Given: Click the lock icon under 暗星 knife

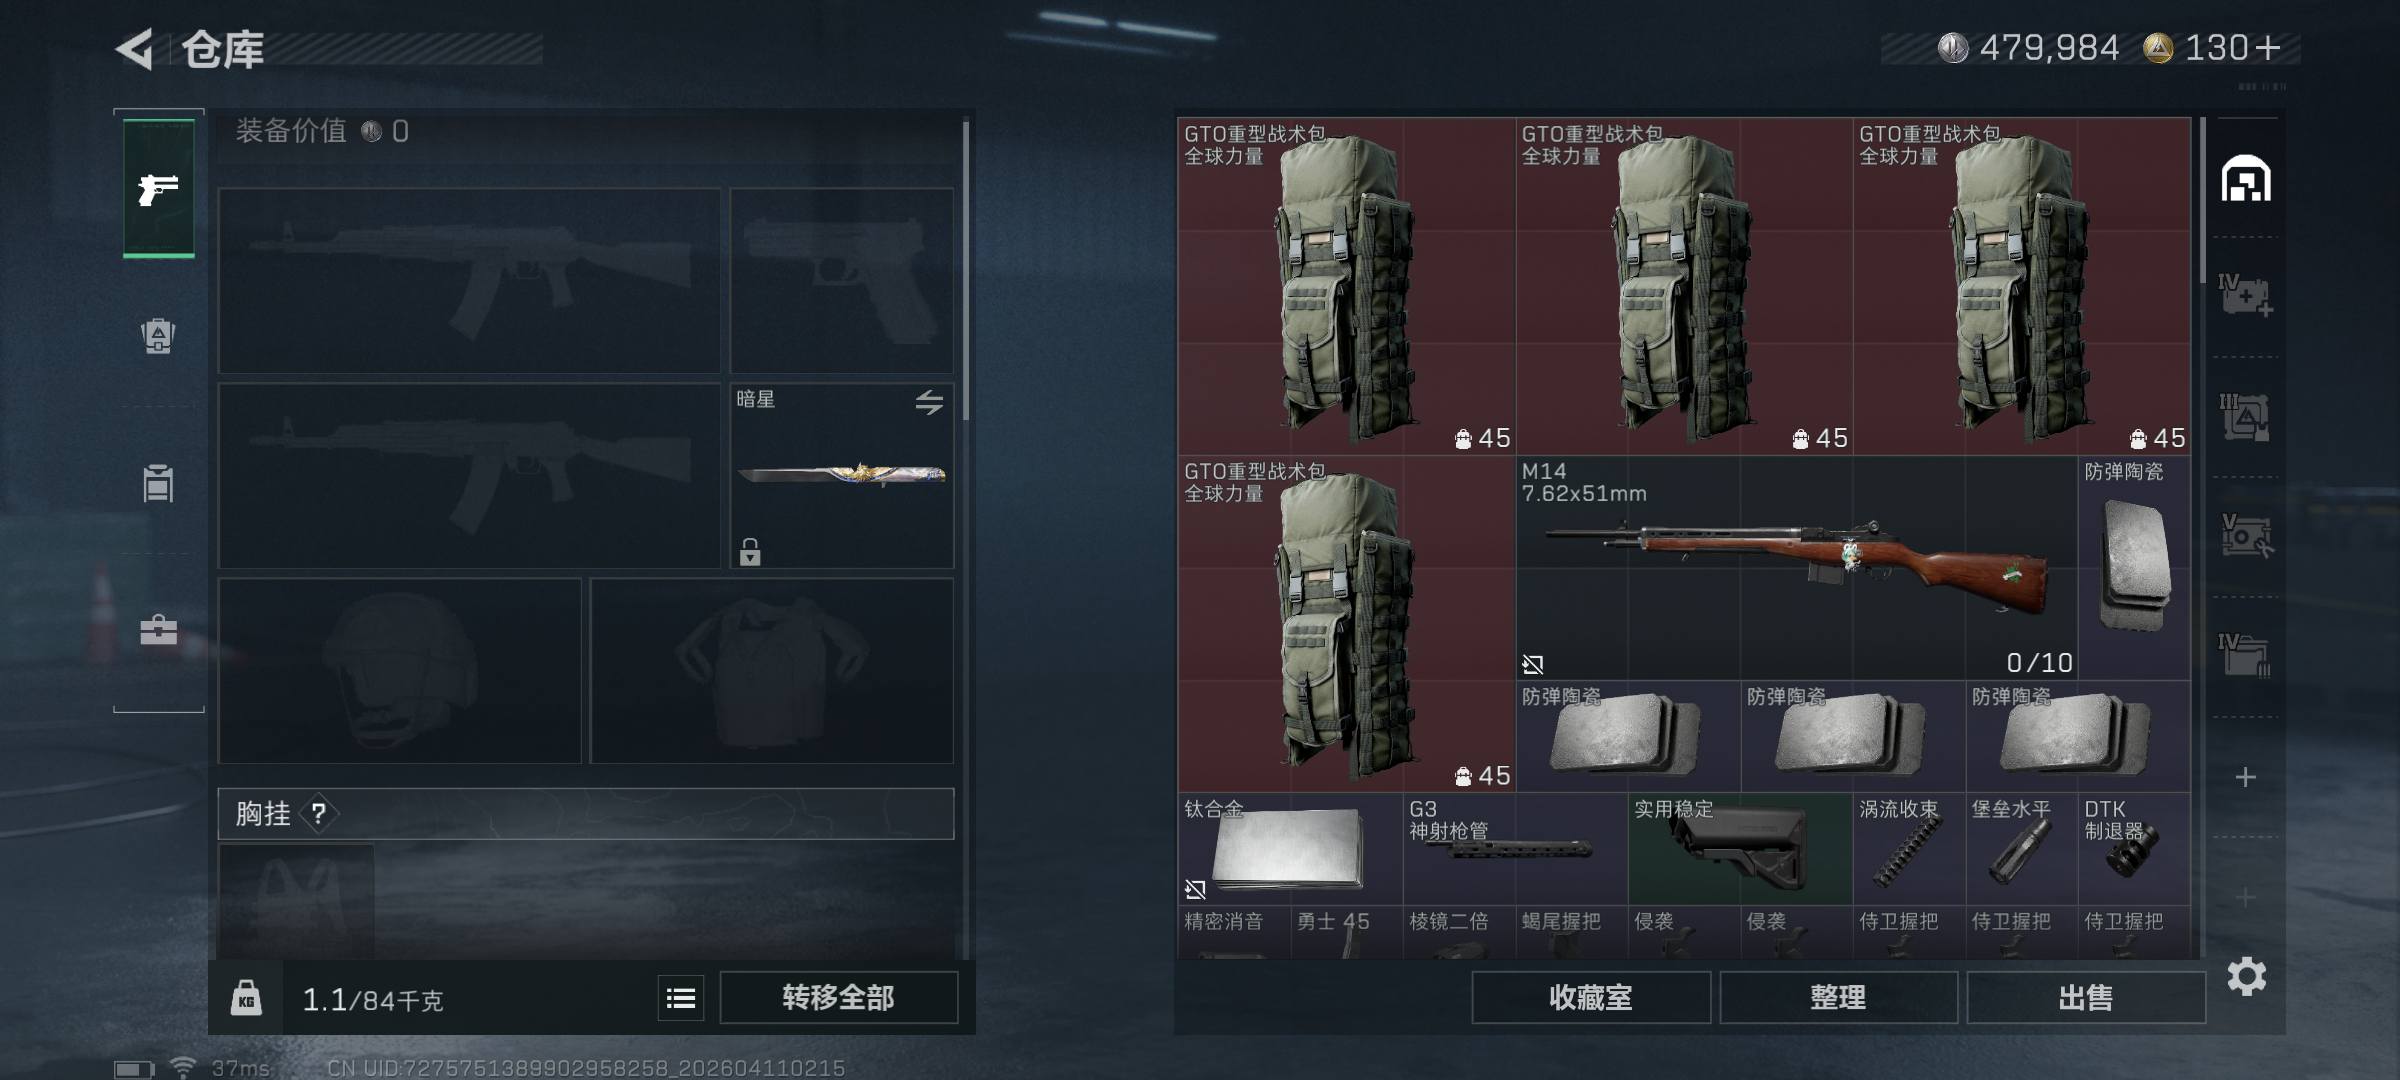Looking at the screenshot, I should pos(750,552).
